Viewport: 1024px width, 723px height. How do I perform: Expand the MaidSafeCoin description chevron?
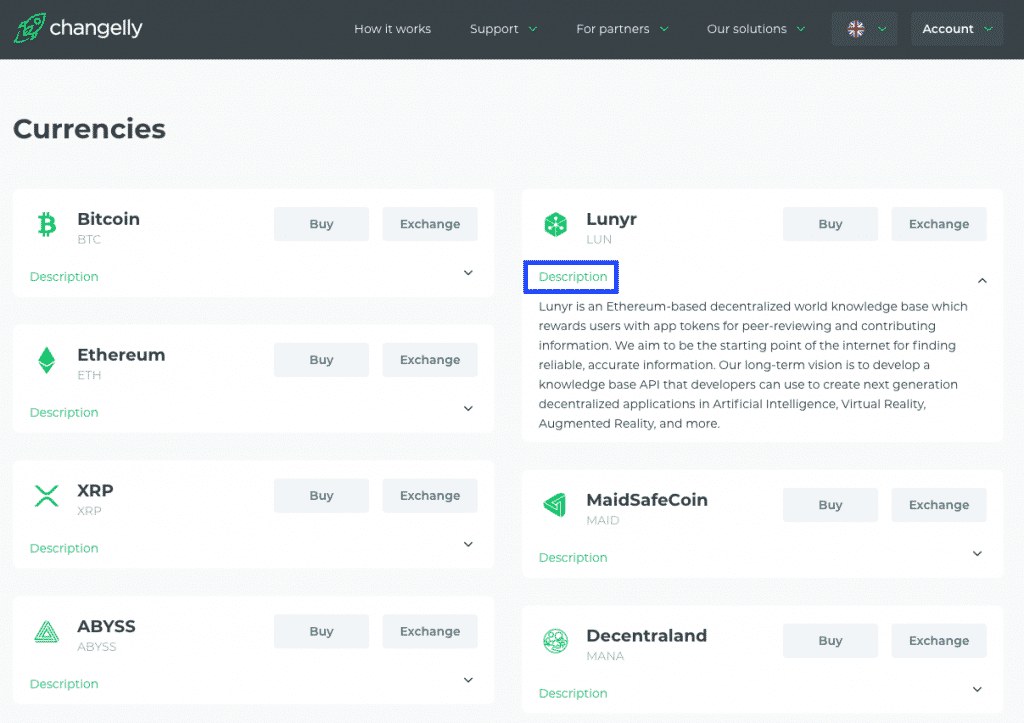pyautogui.click(x=978, y=554)
